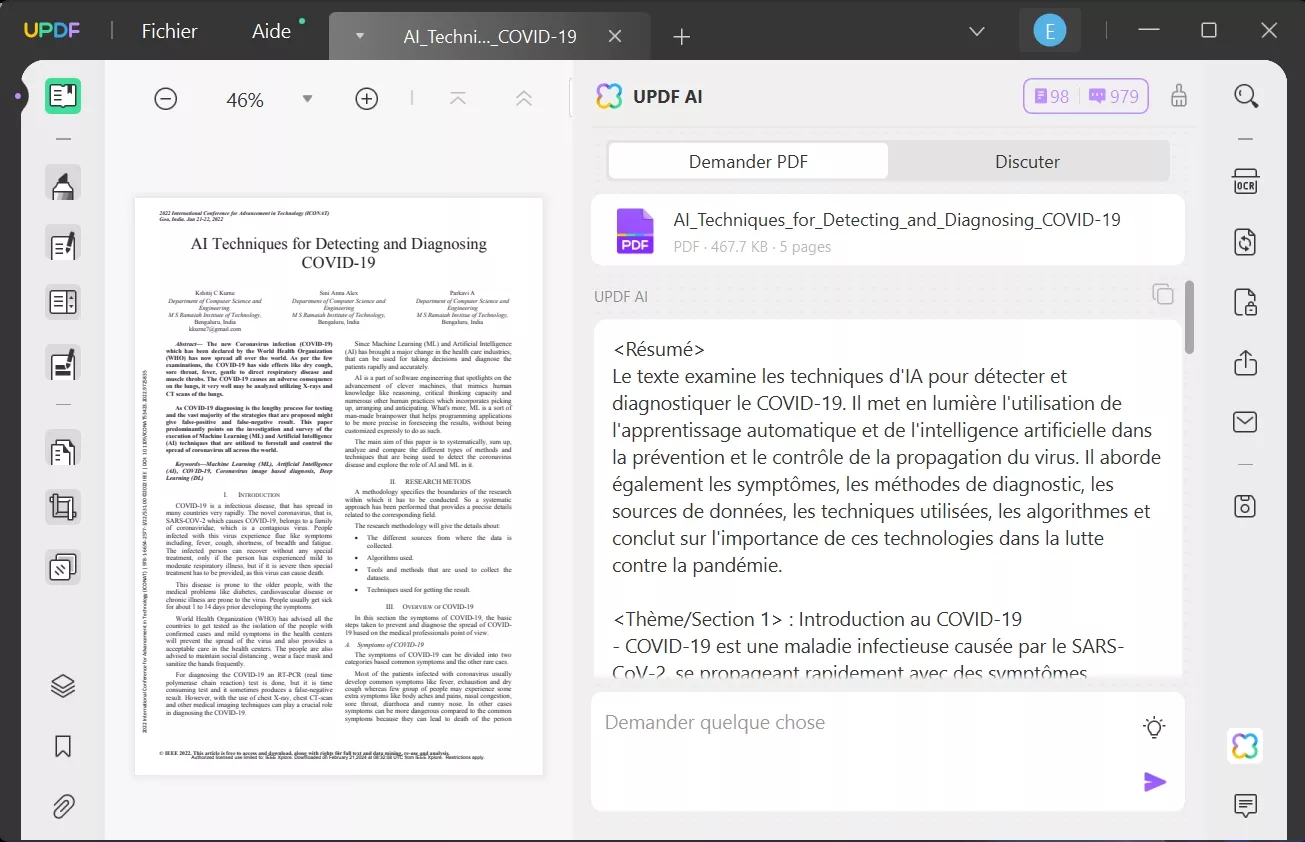Open the prompt suggestions lightbulb
Image resolution: width=1305 pixels, height=842 pixels.
1153,727
